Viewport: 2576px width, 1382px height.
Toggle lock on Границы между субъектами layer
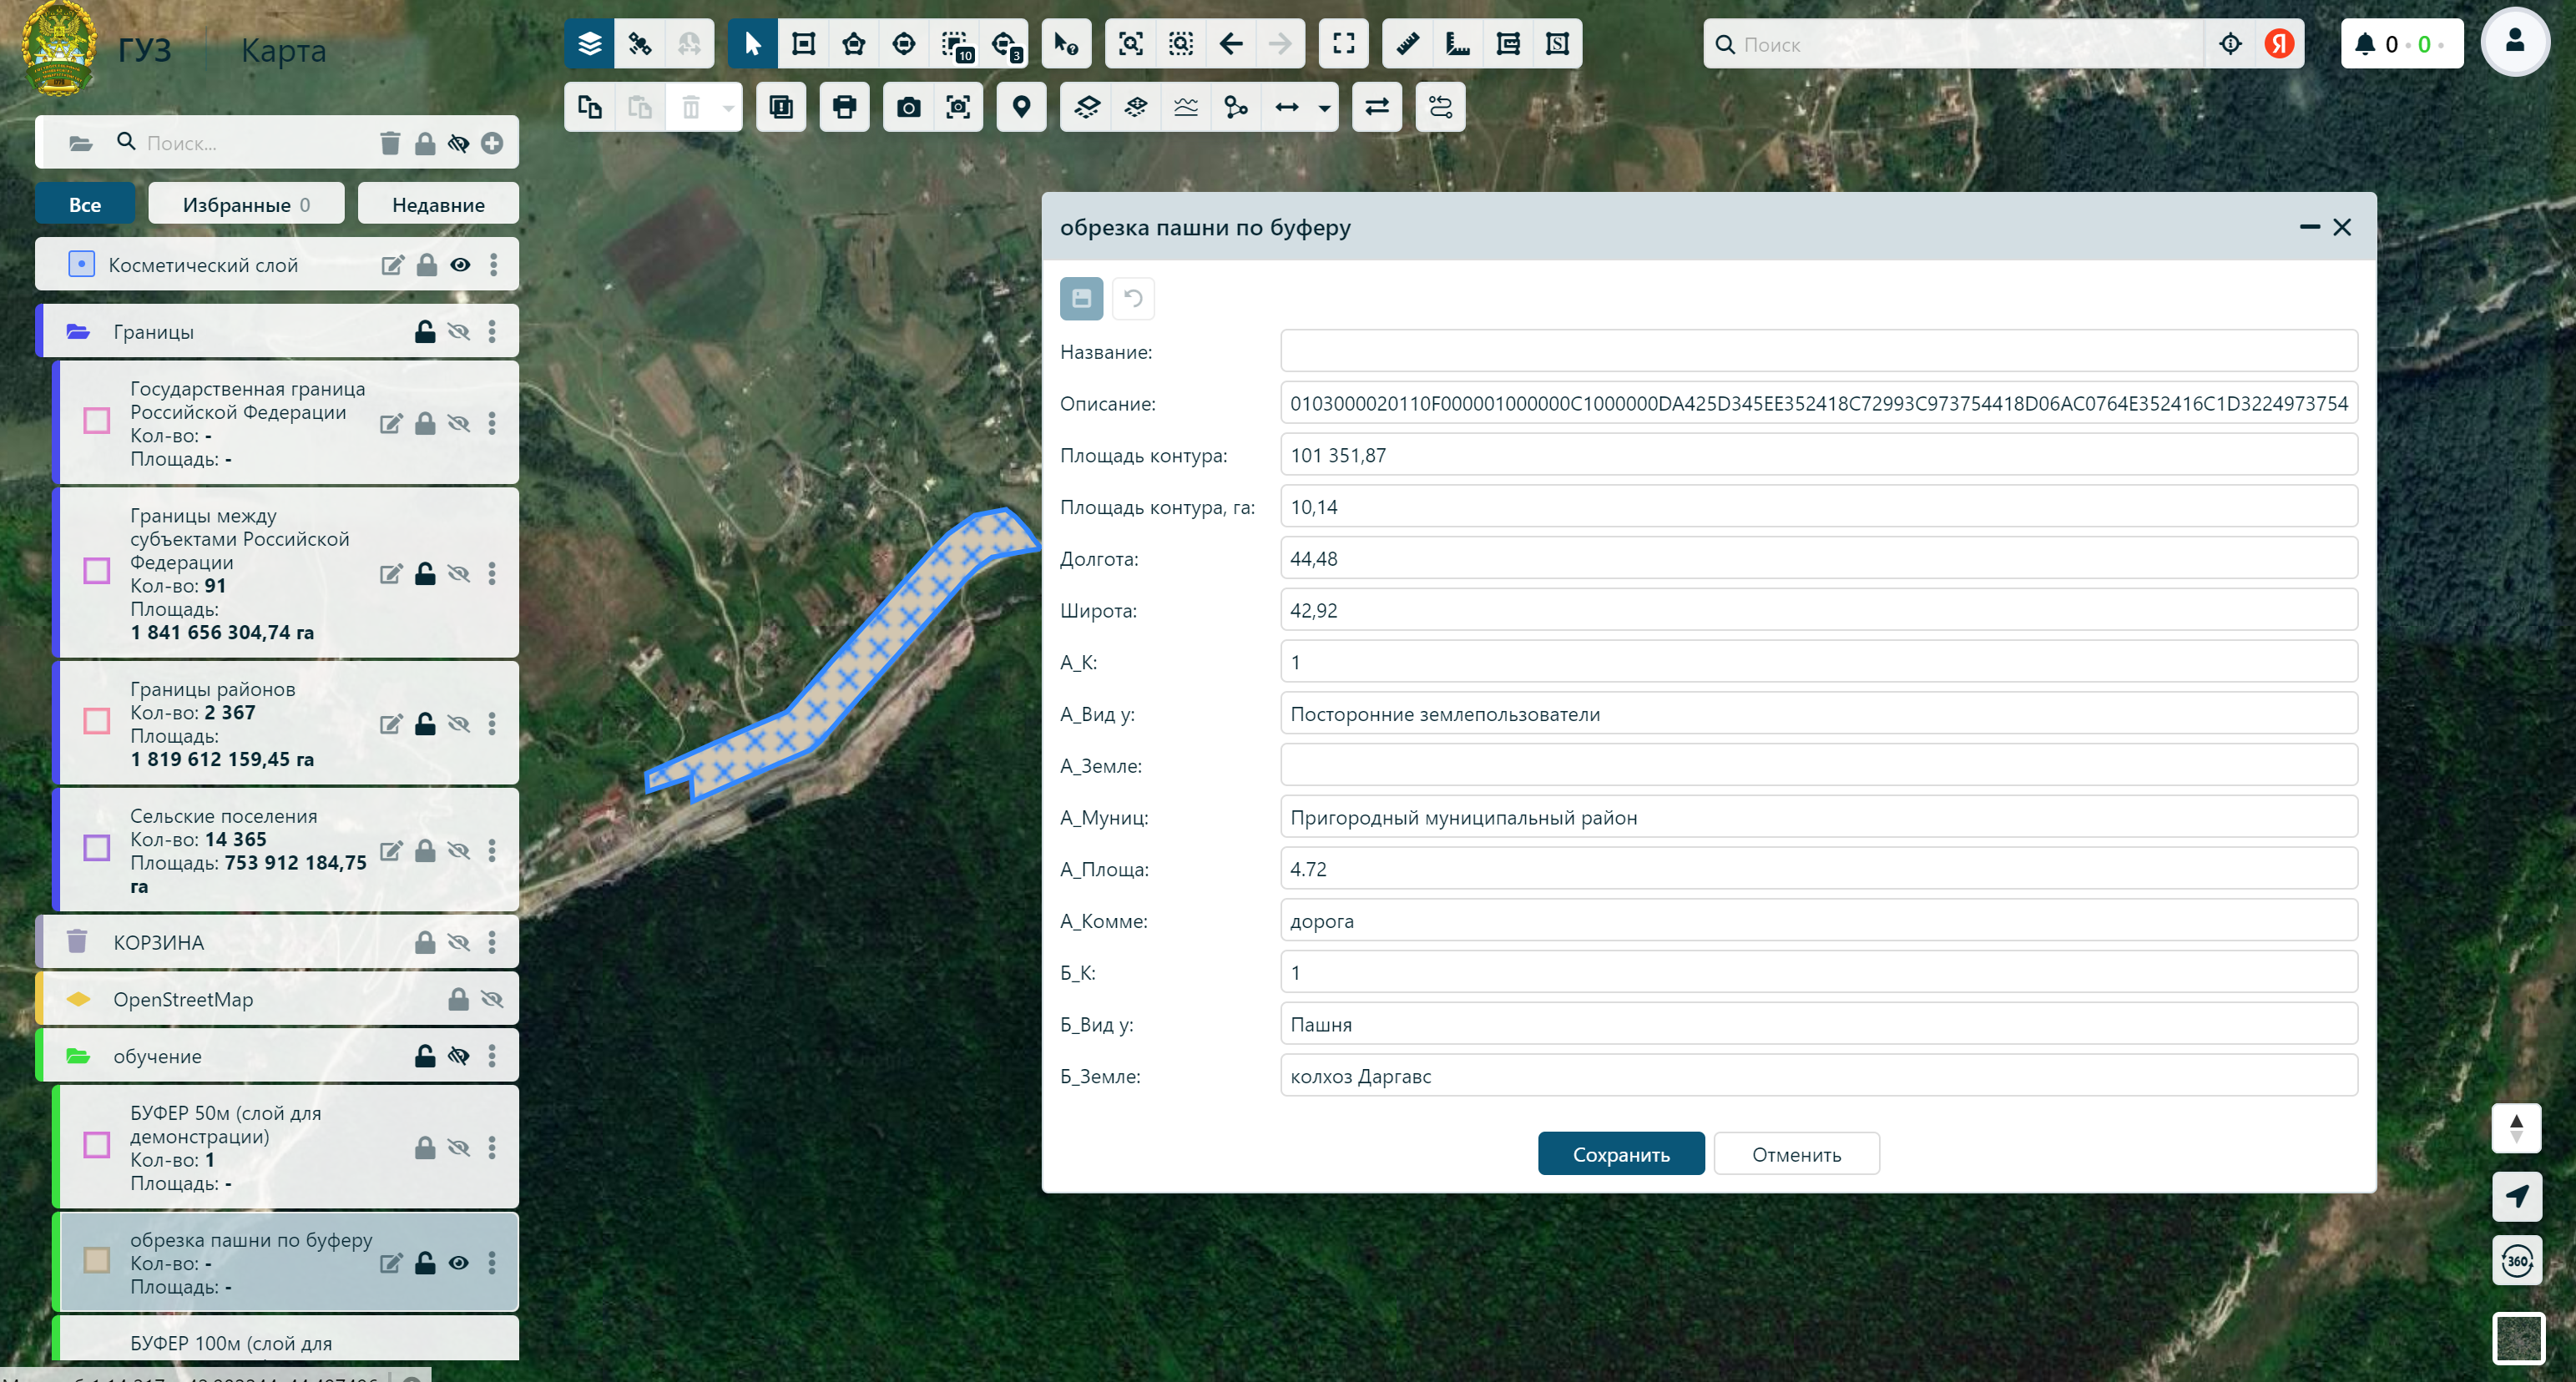pos(425,573)
